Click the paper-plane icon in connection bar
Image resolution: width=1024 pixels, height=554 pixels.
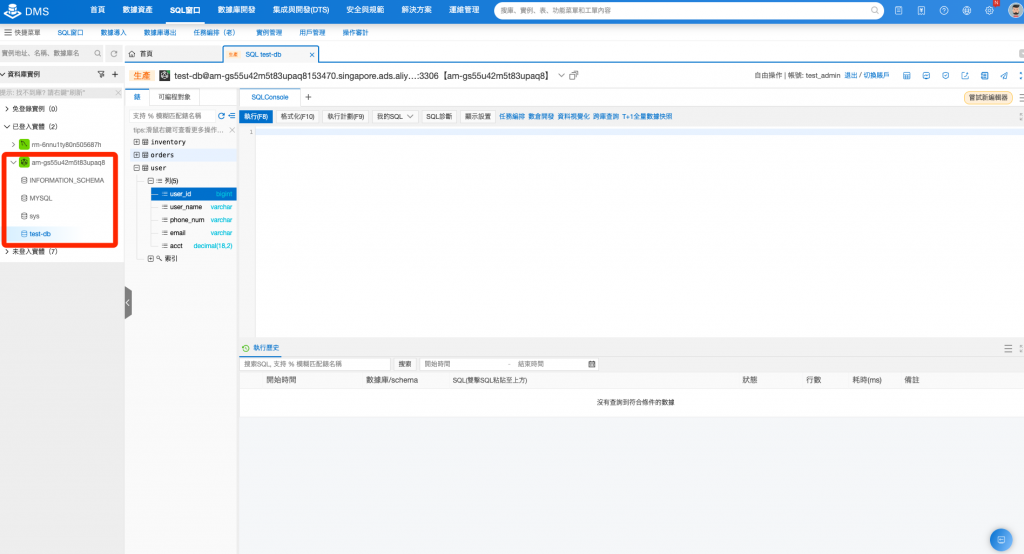click(x=1004, y=76)
